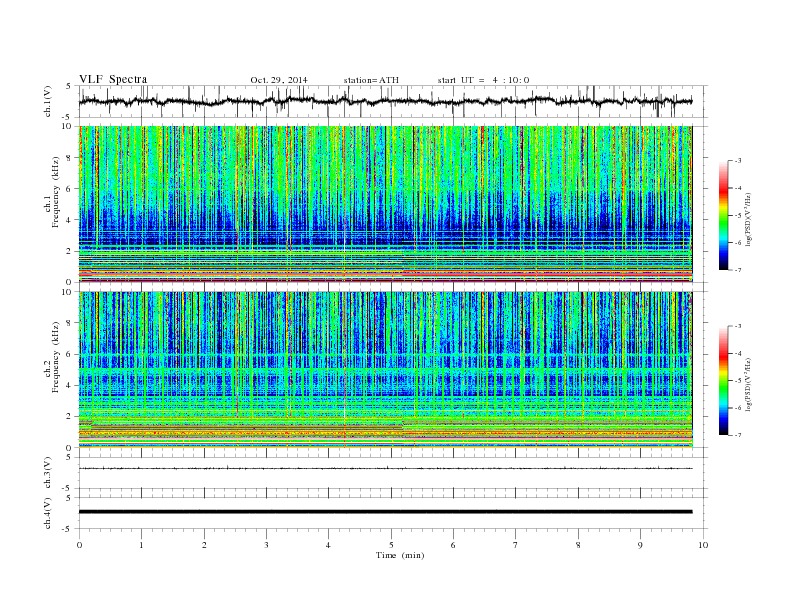Screen dimensions: 792x612
Task: Click the "ch.4(V)" axis label
Action: pyautogui.click(x=47, y=513)
